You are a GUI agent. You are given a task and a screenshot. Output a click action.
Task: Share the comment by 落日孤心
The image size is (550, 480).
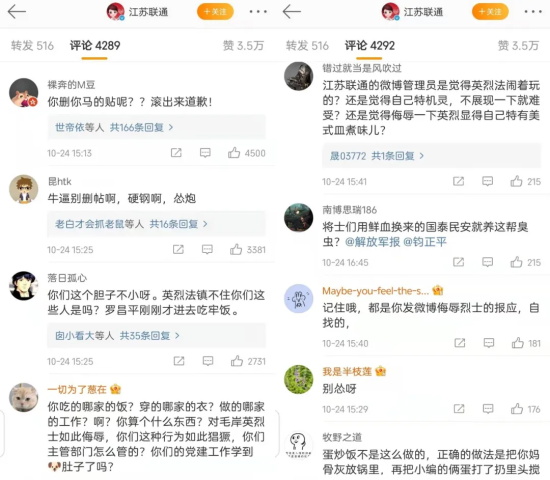tap(179, 361)
